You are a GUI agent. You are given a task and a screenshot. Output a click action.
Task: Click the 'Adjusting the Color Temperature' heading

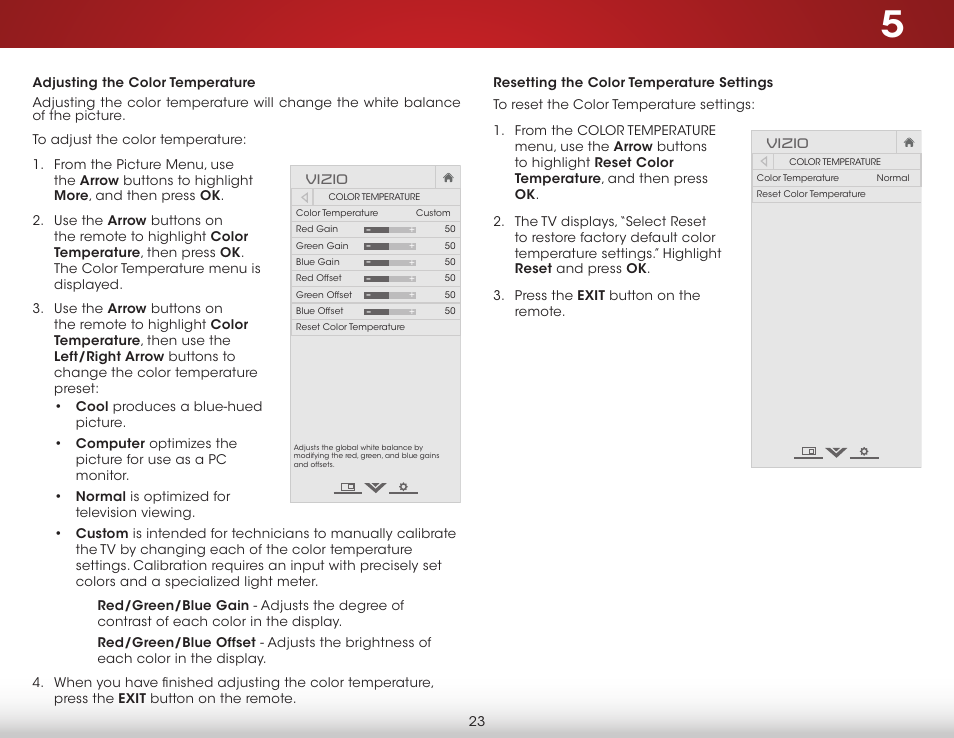(x=144, y=82)
